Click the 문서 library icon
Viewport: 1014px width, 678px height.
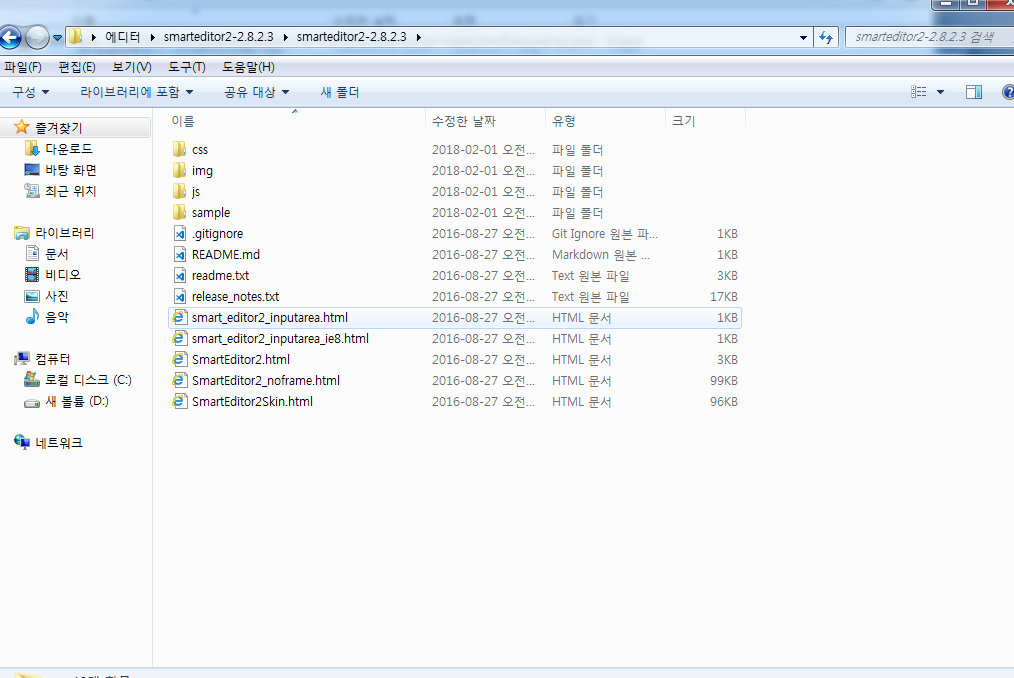(32, 254)
